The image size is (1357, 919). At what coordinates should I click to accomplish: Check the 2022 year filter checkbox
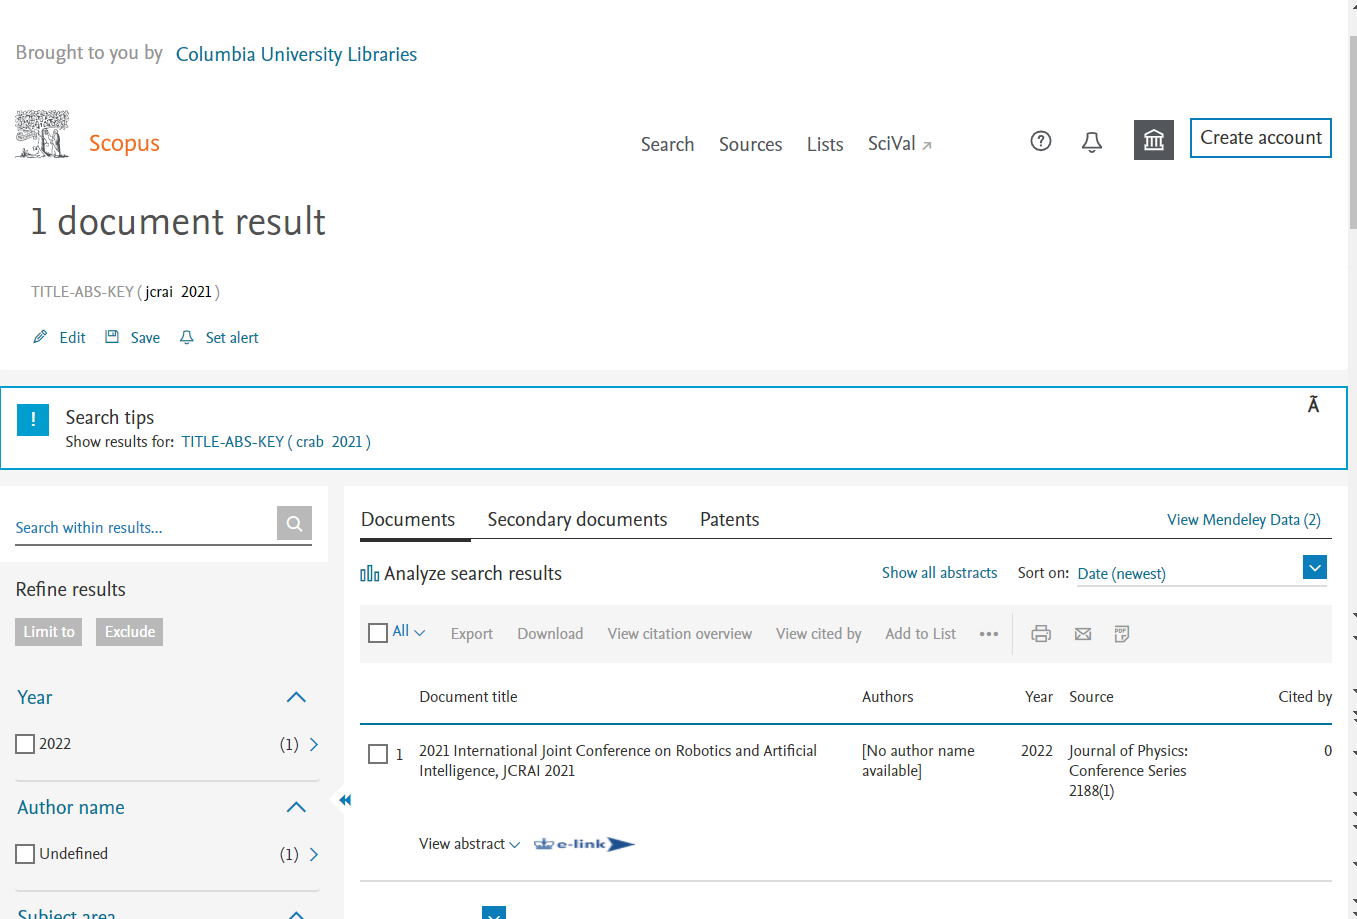point(26,744)
